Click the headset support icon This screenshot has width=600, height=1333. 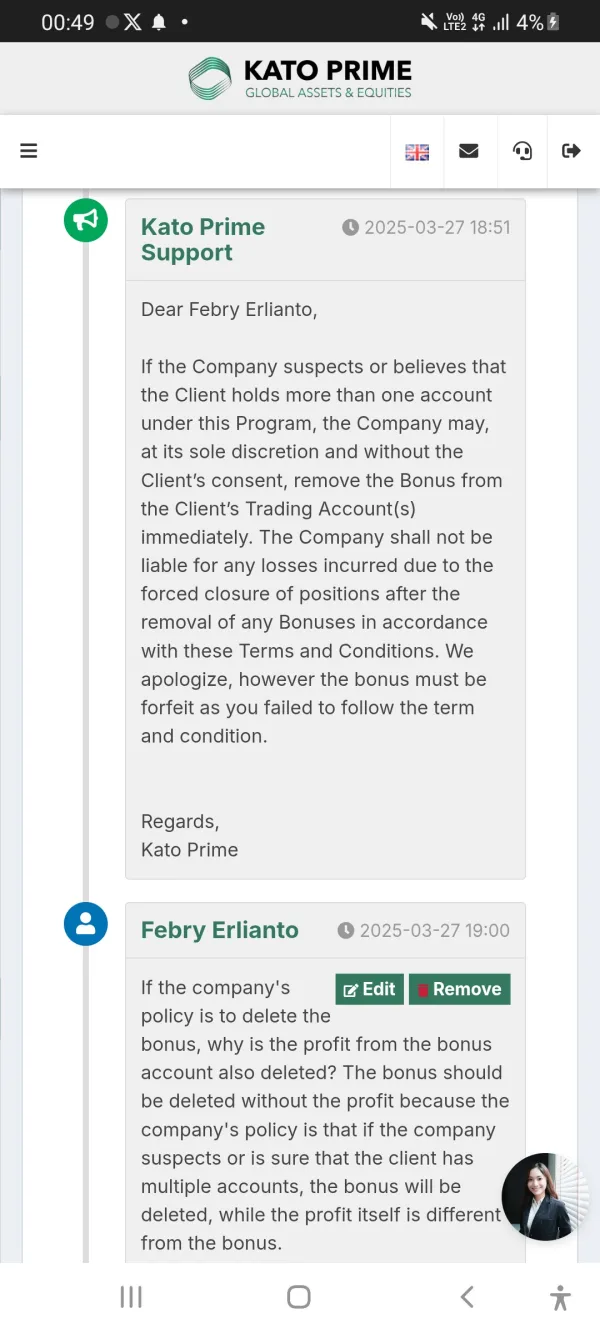click(x=522, y=151)
